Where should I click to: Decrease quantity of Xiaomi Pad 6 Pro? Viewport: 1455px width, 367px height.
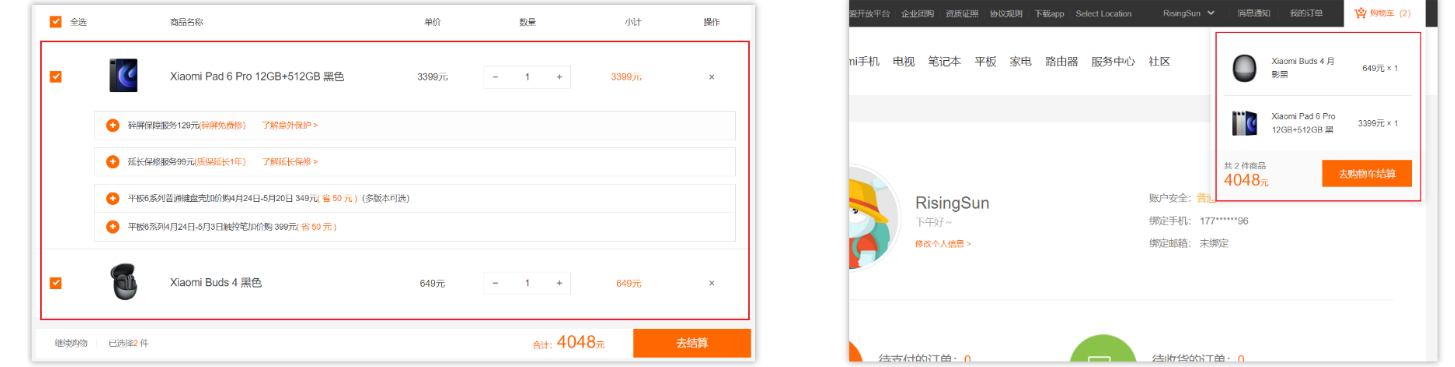pos(495,77)
